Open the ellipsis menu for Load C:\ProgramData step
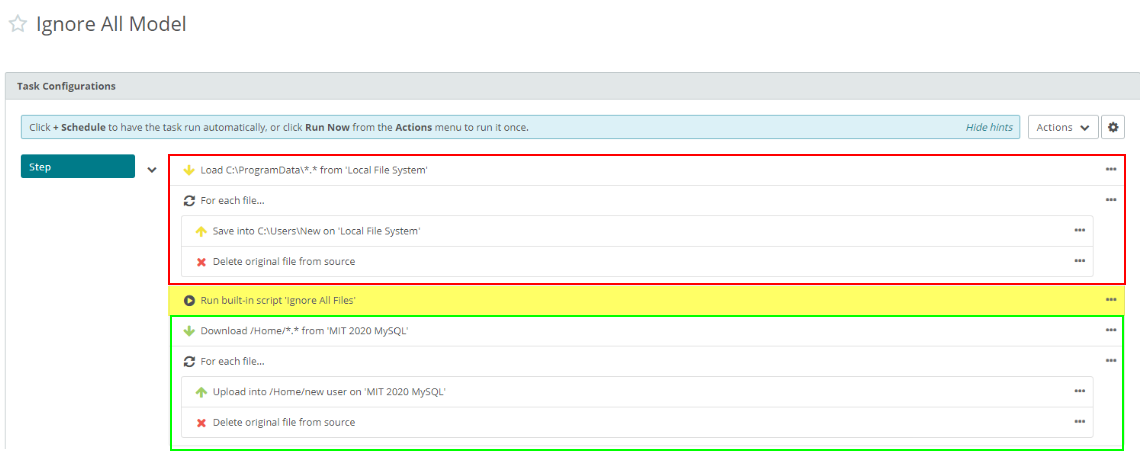The width and height of the screenshot is (1148, 451). click(x=1111, y=170)
